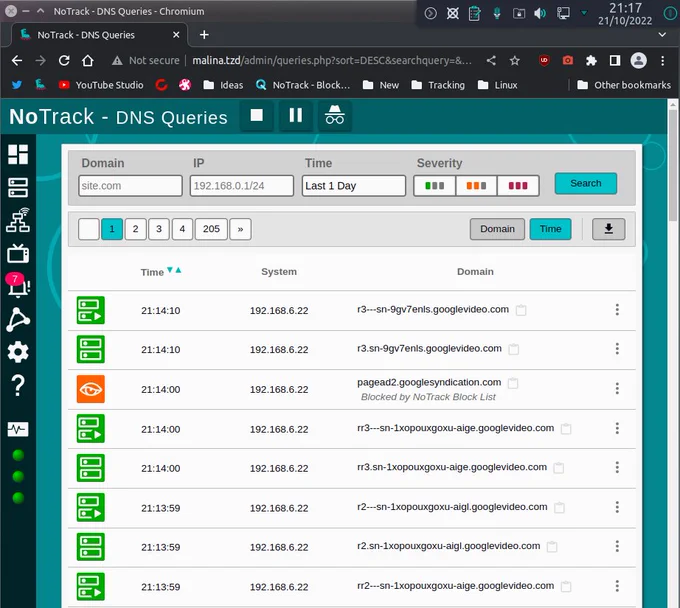Select the NoTrack - DNS Queries browser tab
This screenshot has width=680, height=608.
tap(100, 35)
